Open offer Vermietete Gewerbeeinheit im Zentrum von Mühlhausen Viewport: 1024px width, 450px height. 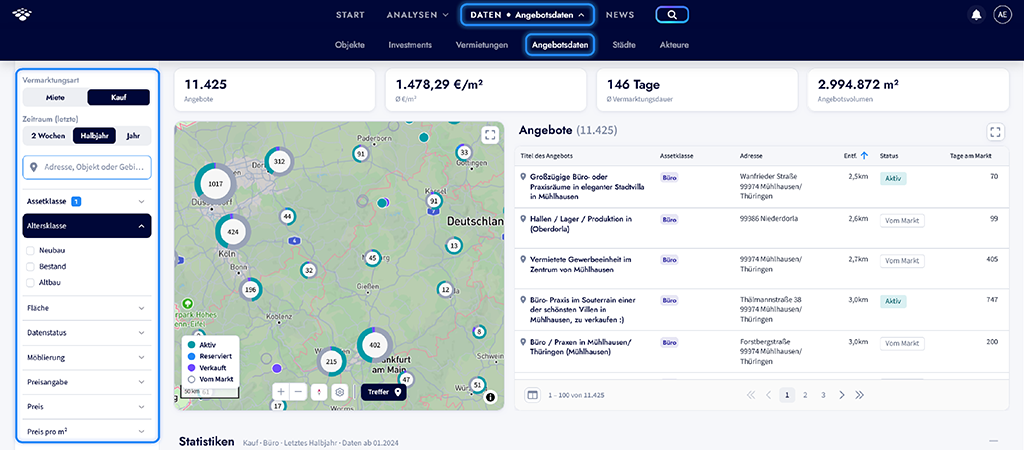tap(580, 263)
